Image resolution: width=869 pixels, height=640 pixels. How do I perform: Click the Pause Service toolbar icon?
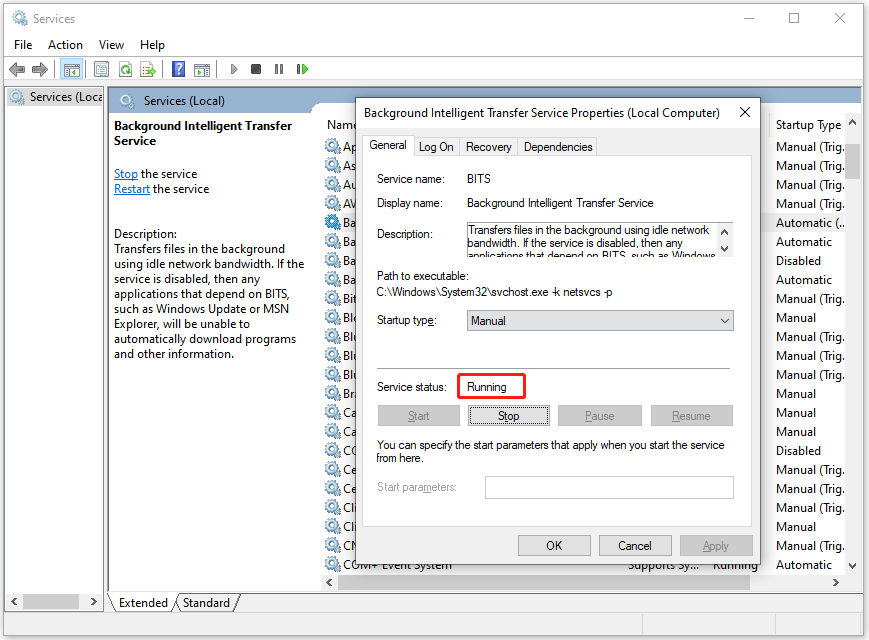278,69
